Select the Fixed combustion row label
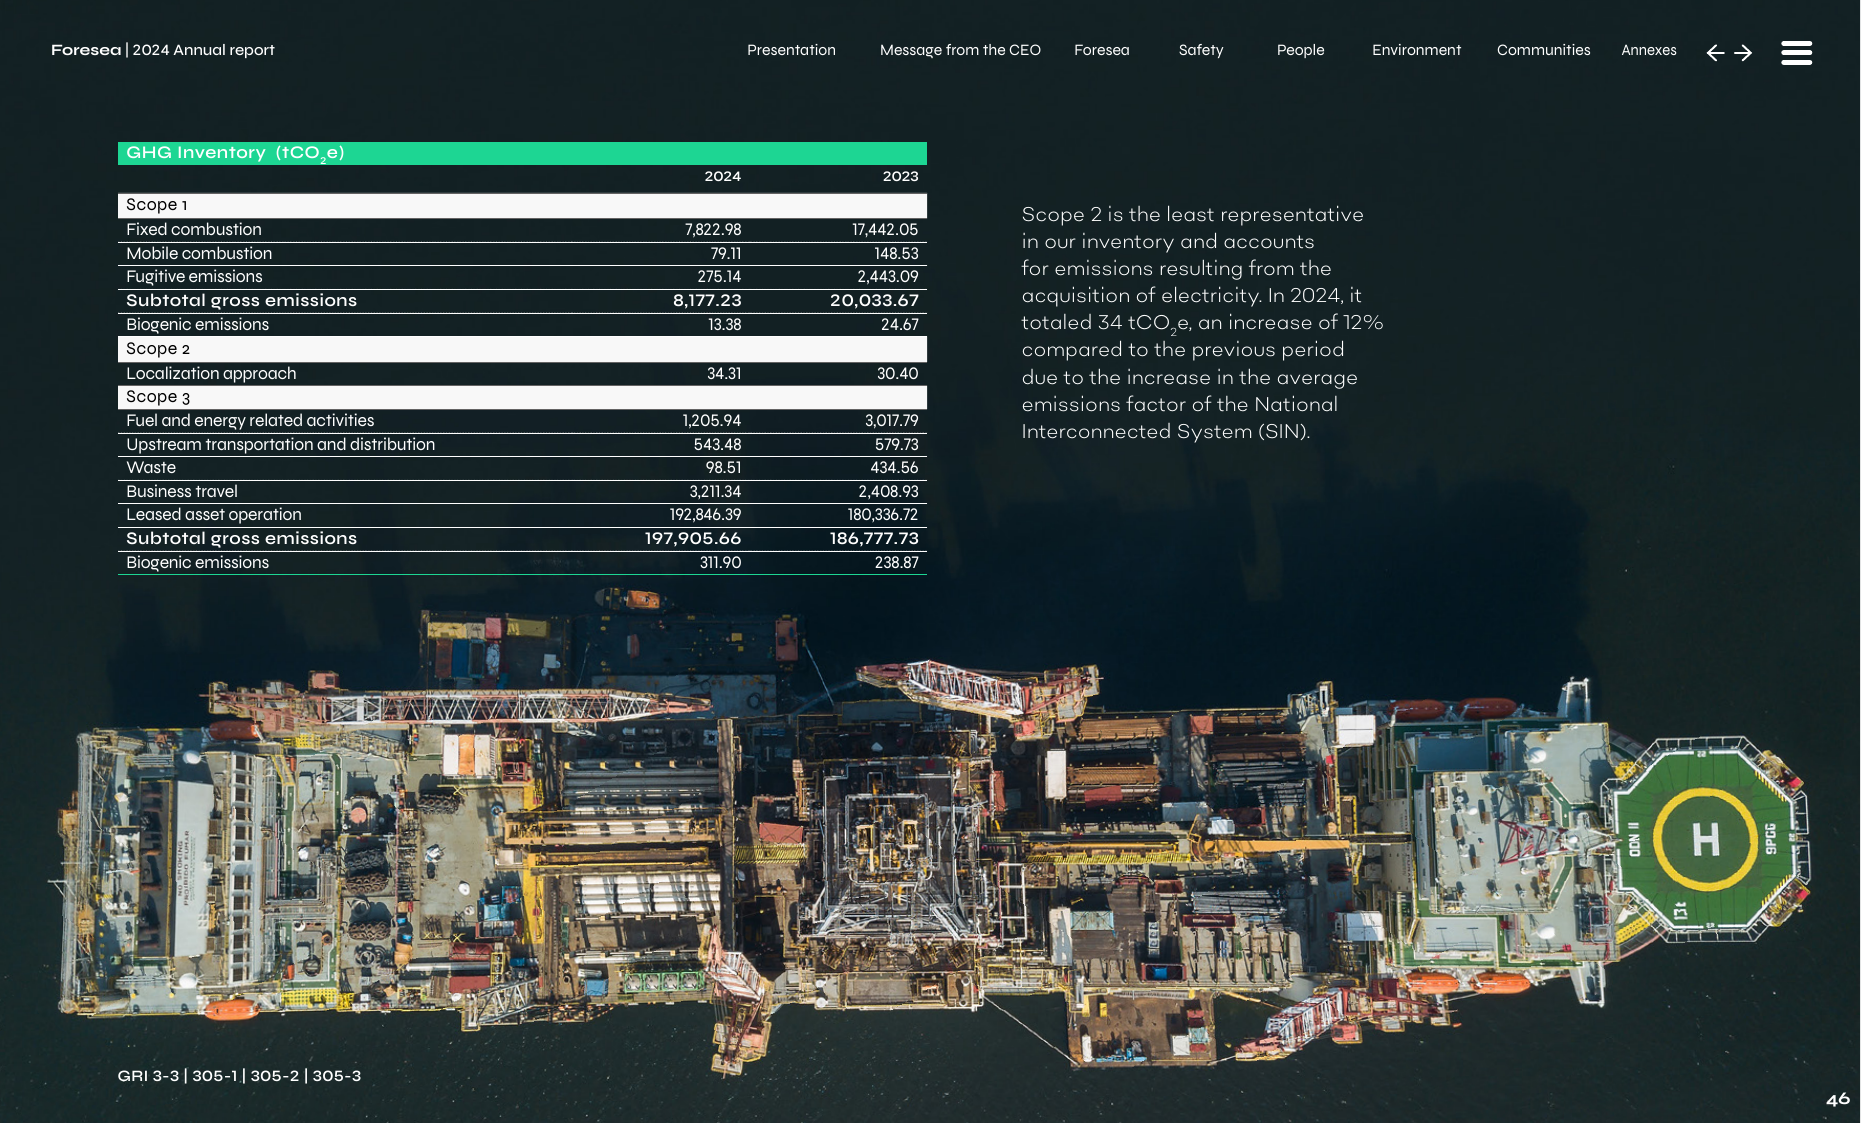The height and width of the screenshot is (1123, 1861). click(193, 229)
